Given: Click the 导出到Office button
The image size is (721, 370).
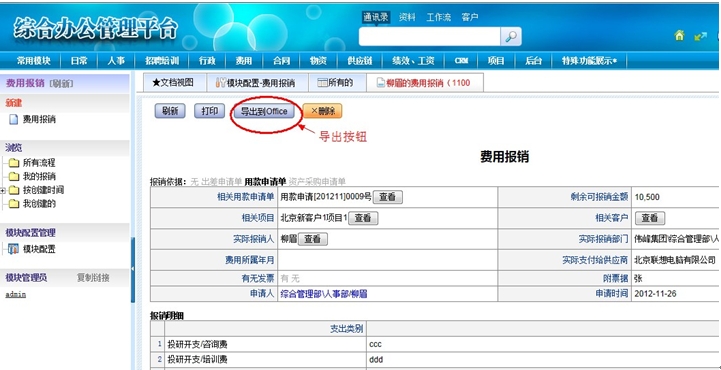Looking at the screenshot, I should [x=264, y=112].
